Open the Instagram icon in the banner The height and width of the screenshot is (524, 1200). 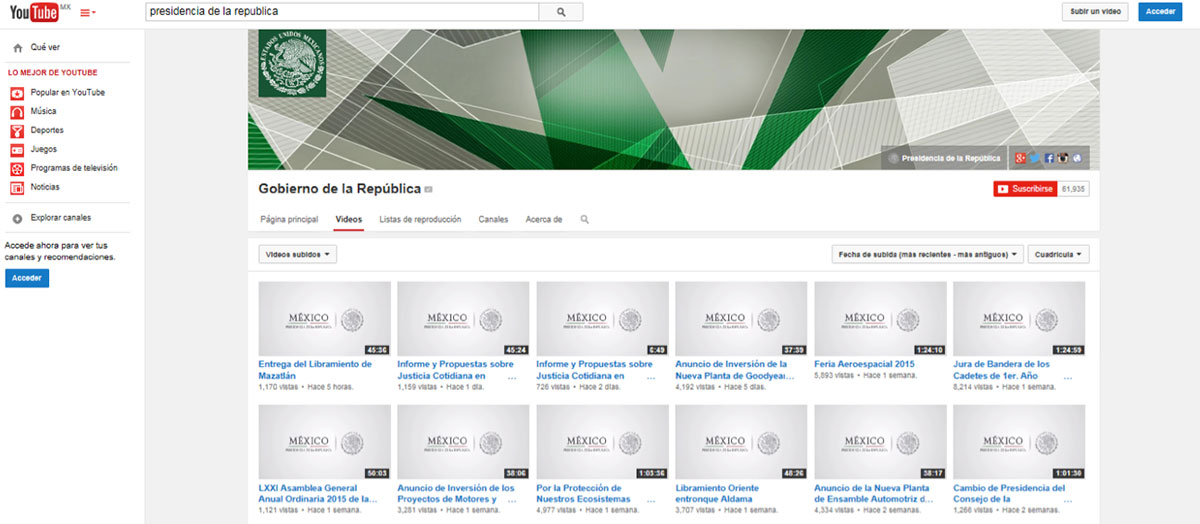[x=1063, y=158]
